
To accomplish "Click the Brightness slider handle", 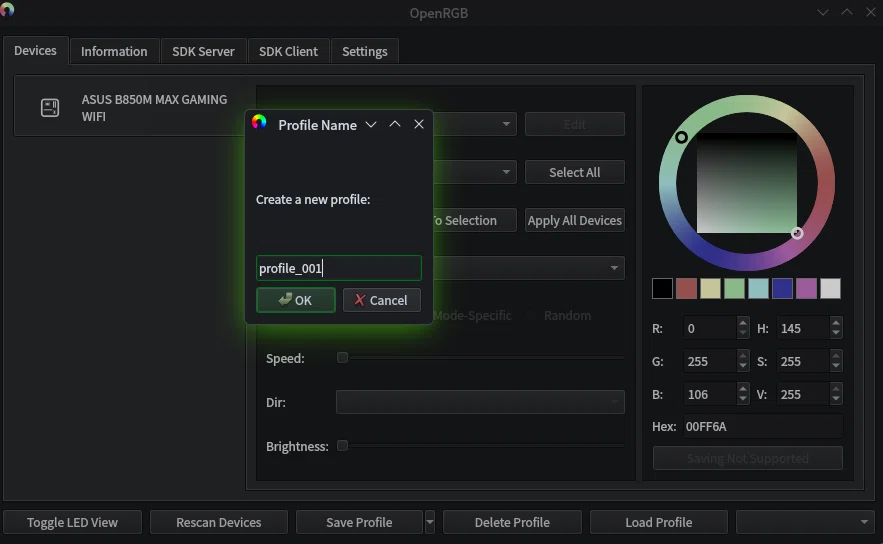I will (x=342, y=446).
